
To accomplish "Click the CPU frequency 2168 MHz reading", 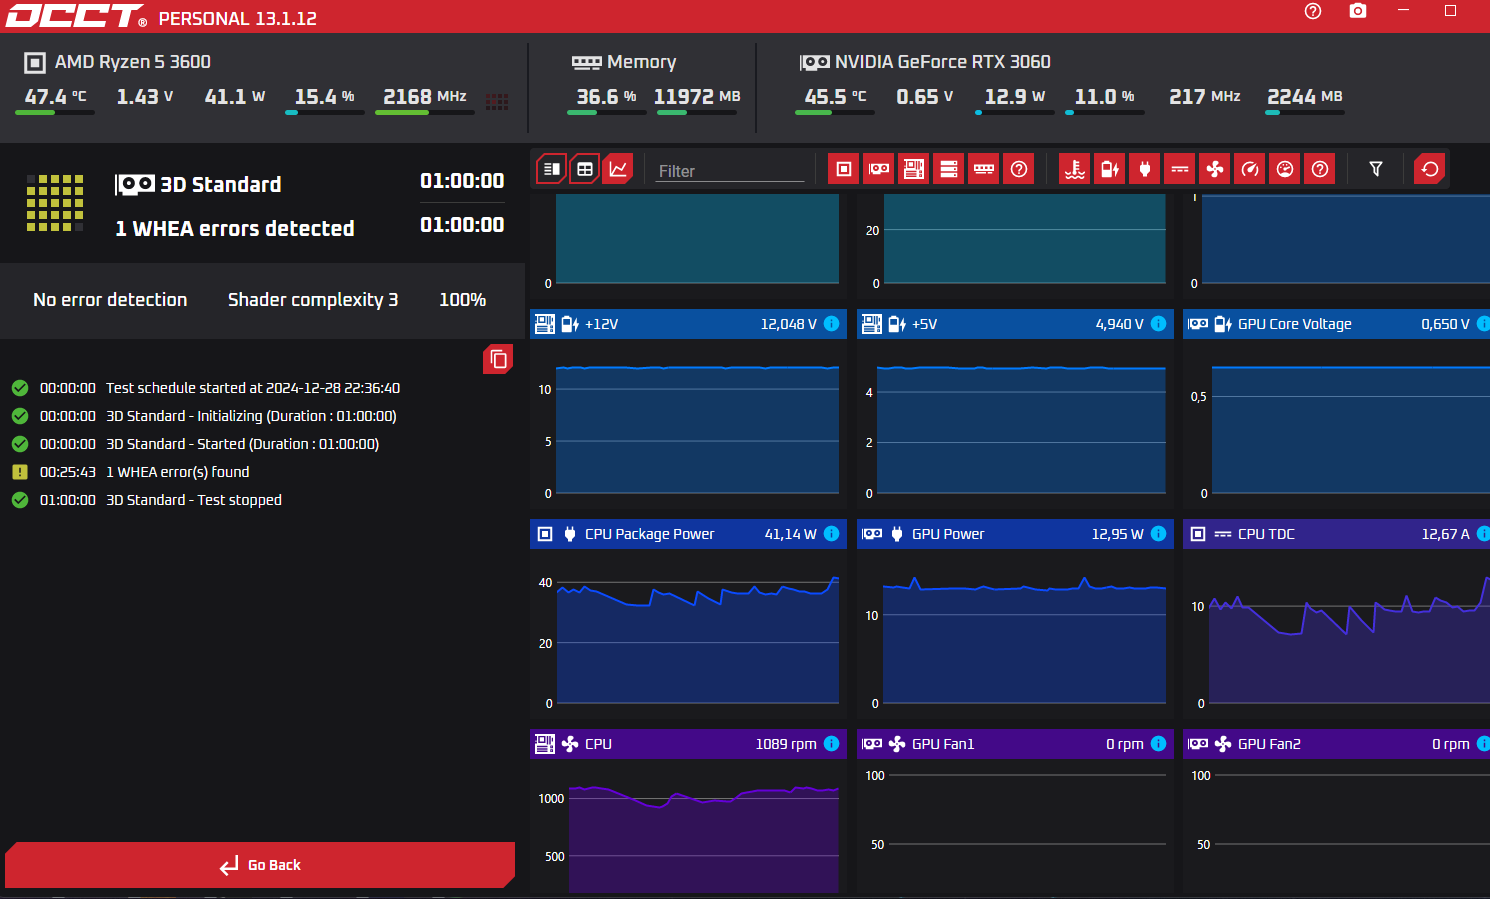I will pyautogui.click(x=425, y=97).
